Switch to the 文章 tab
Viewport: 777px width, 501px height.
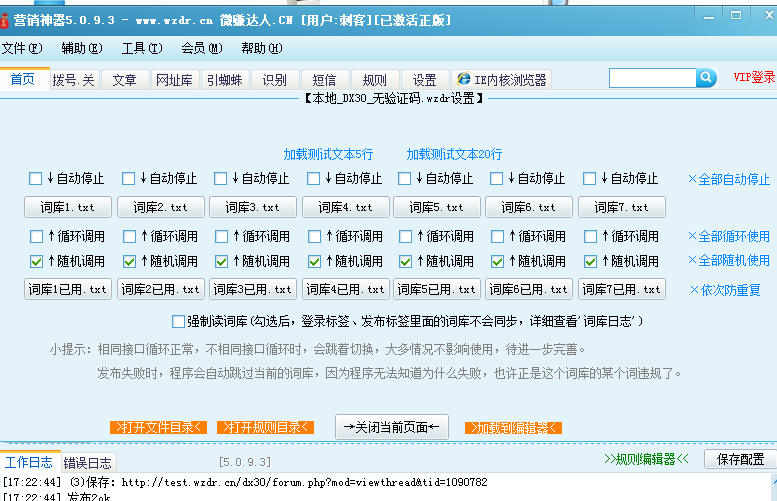124,80
